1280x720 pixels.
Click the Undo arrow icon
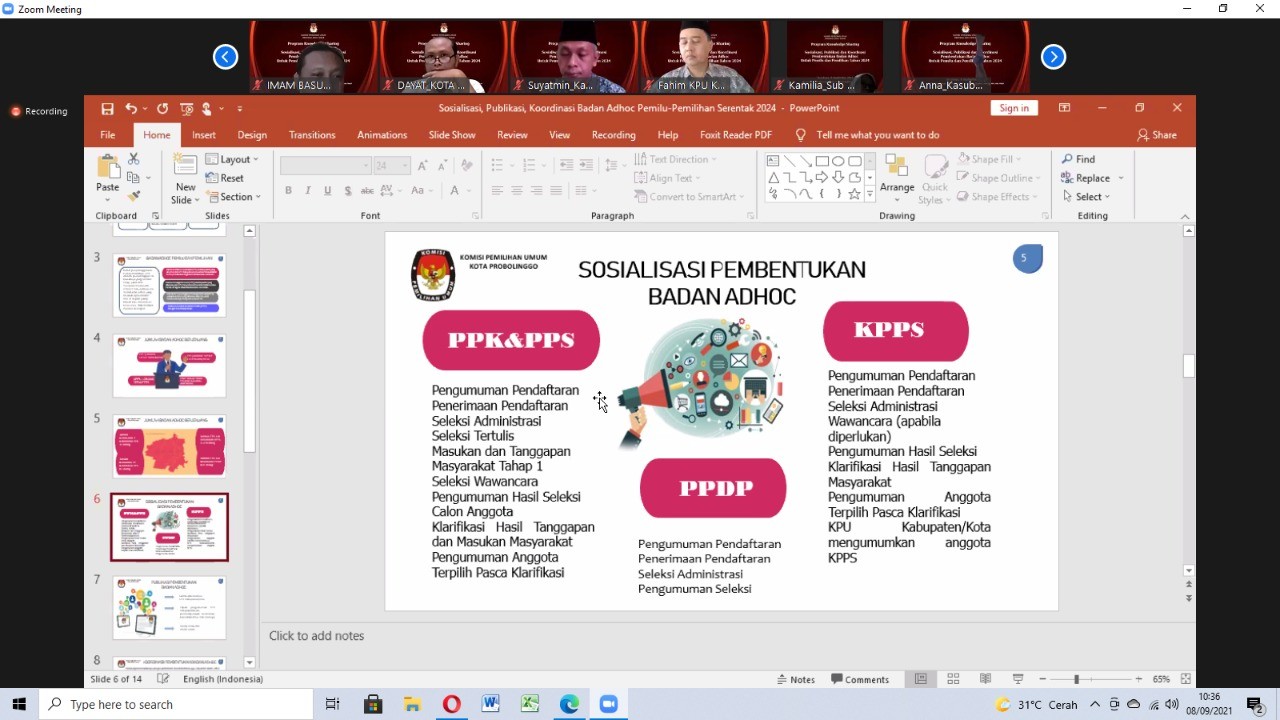tap(131, 108)
